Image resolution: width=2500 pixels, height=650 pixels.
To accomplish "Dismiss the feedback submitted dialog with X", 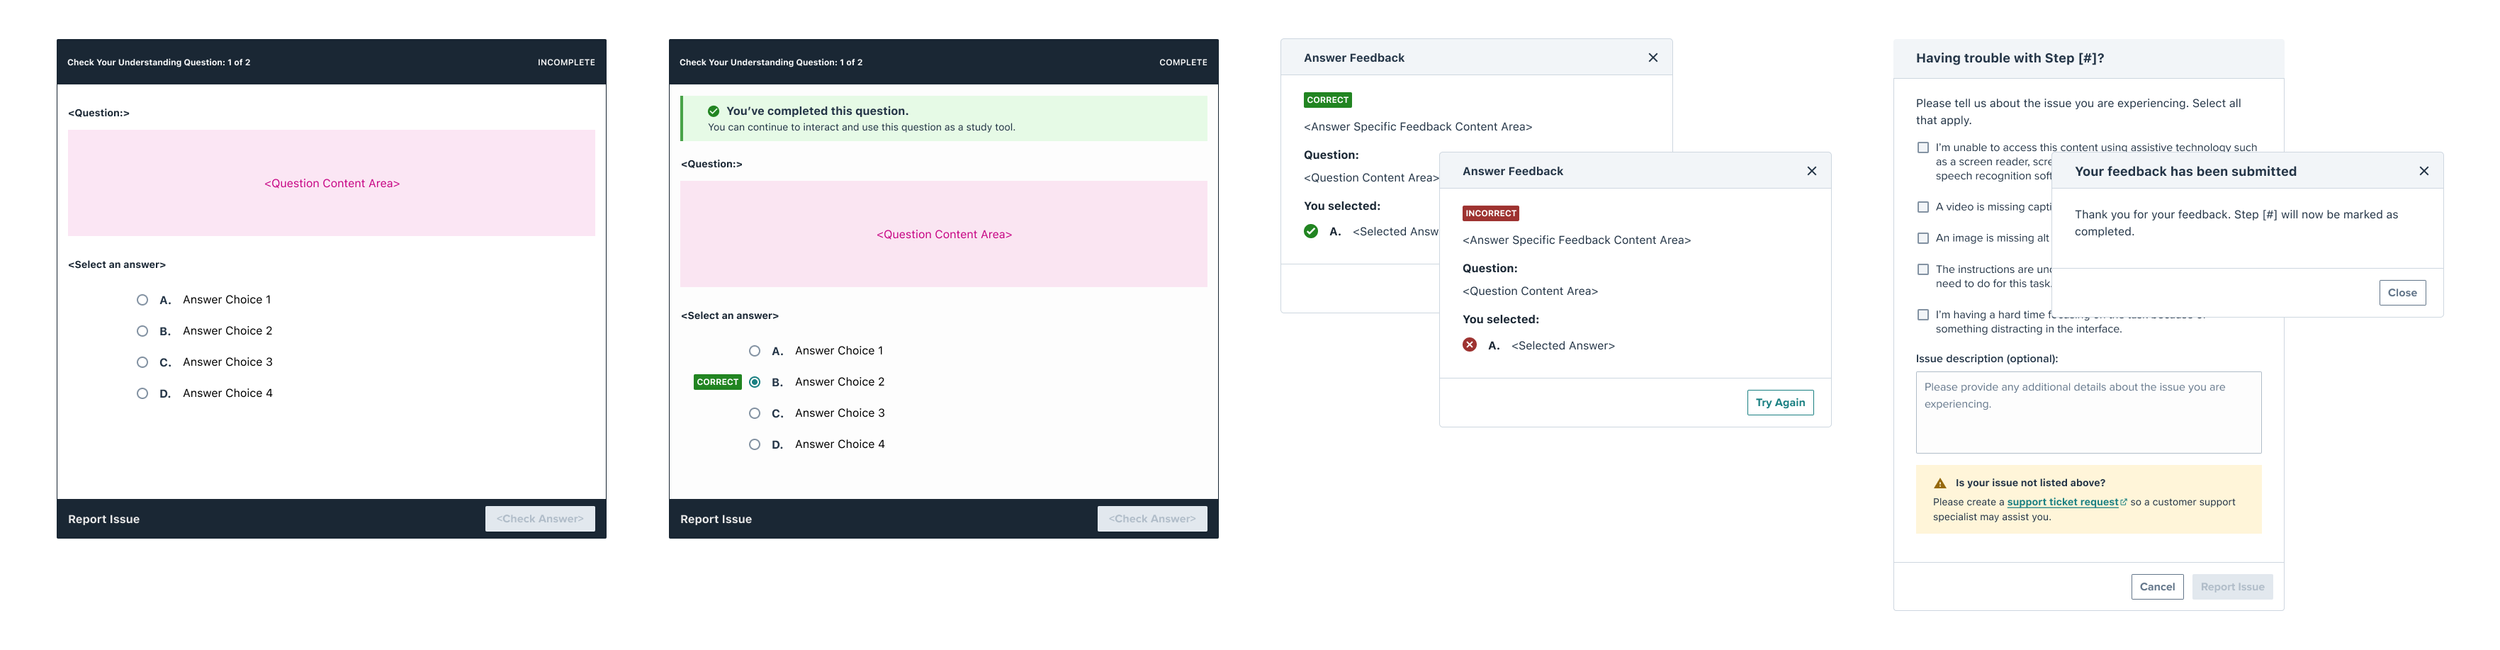I will pos(2423,171).
